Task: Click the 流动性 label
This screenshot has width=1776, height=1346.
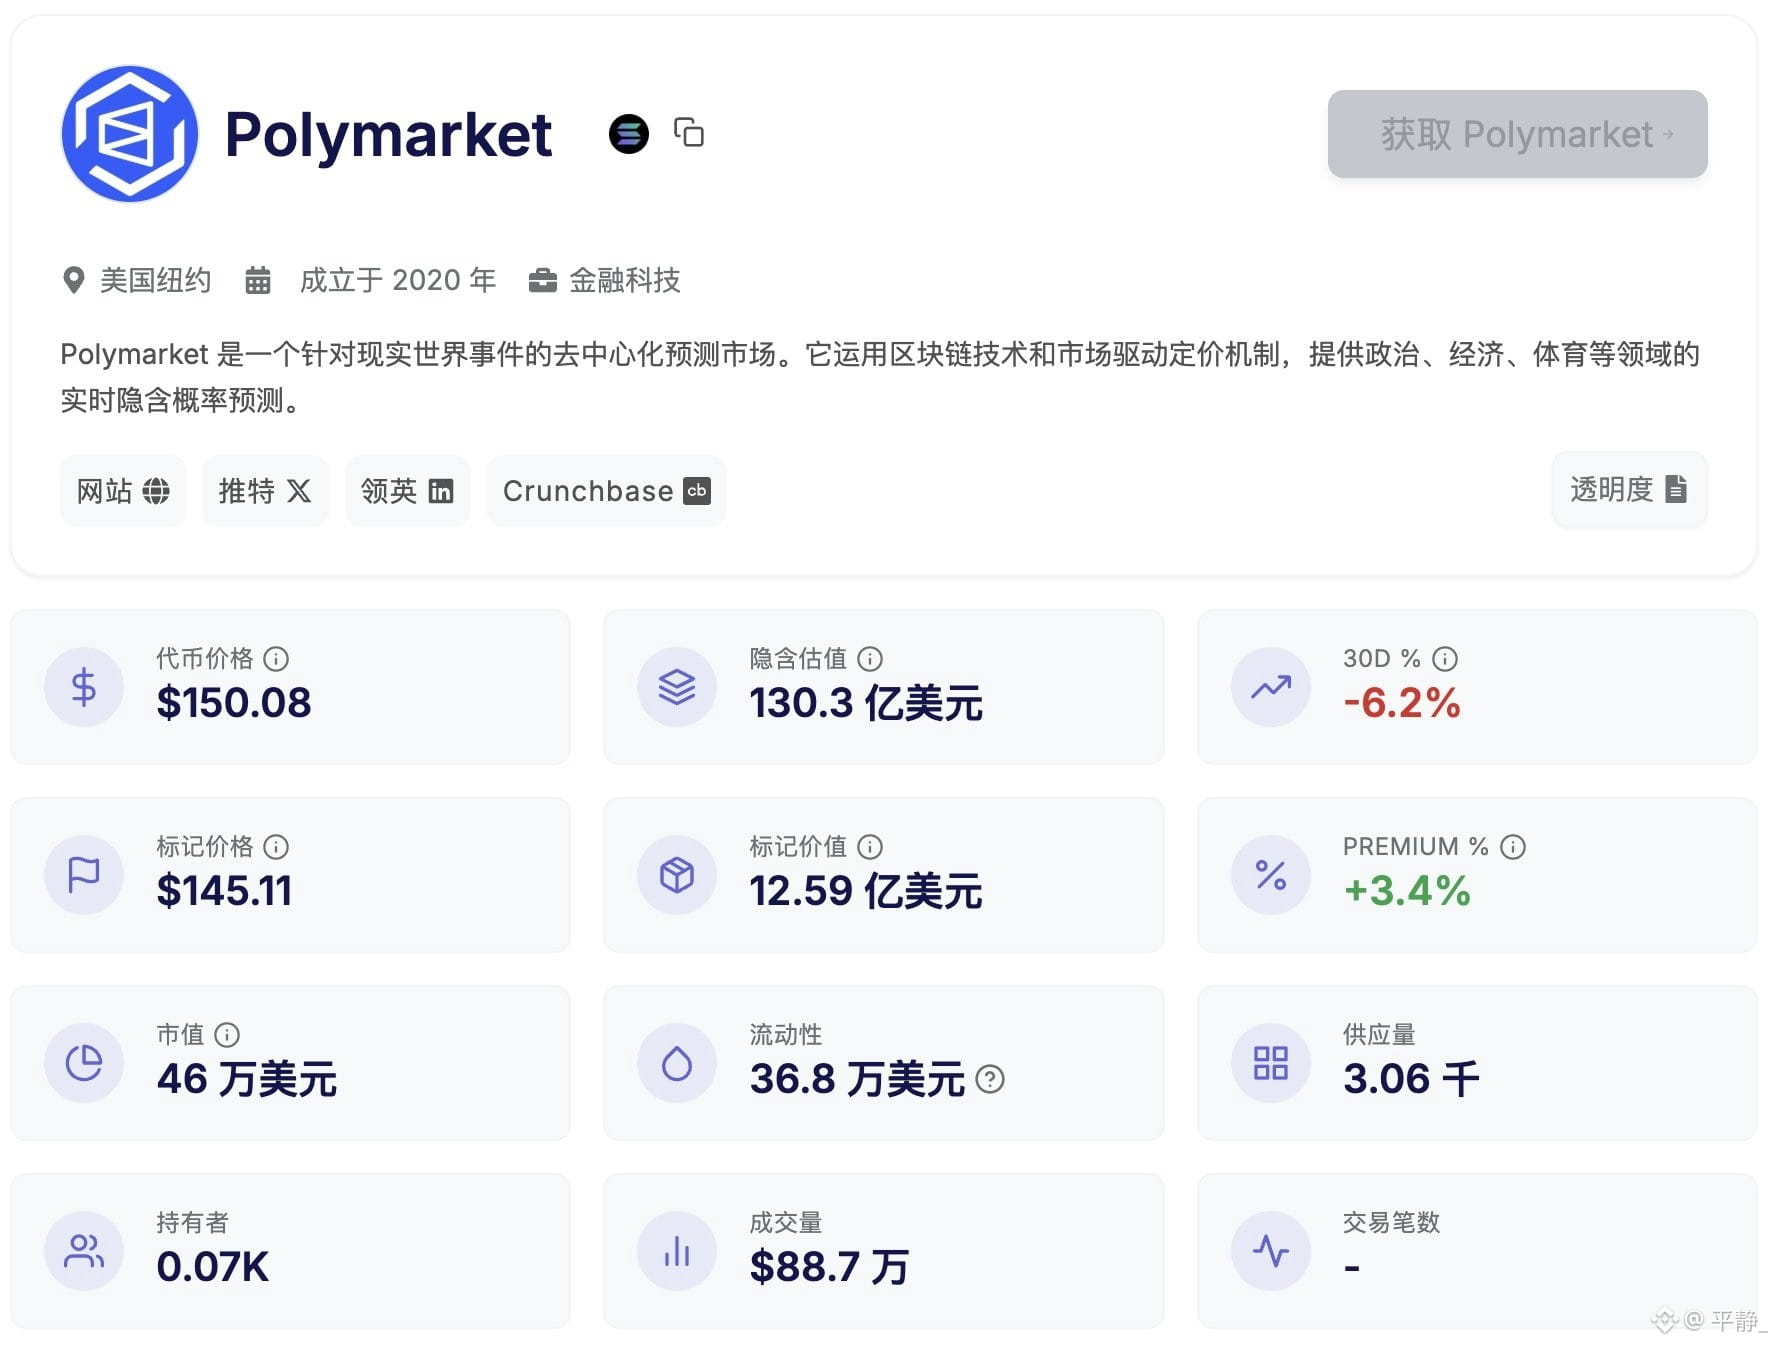Action: coord(786,1035)
